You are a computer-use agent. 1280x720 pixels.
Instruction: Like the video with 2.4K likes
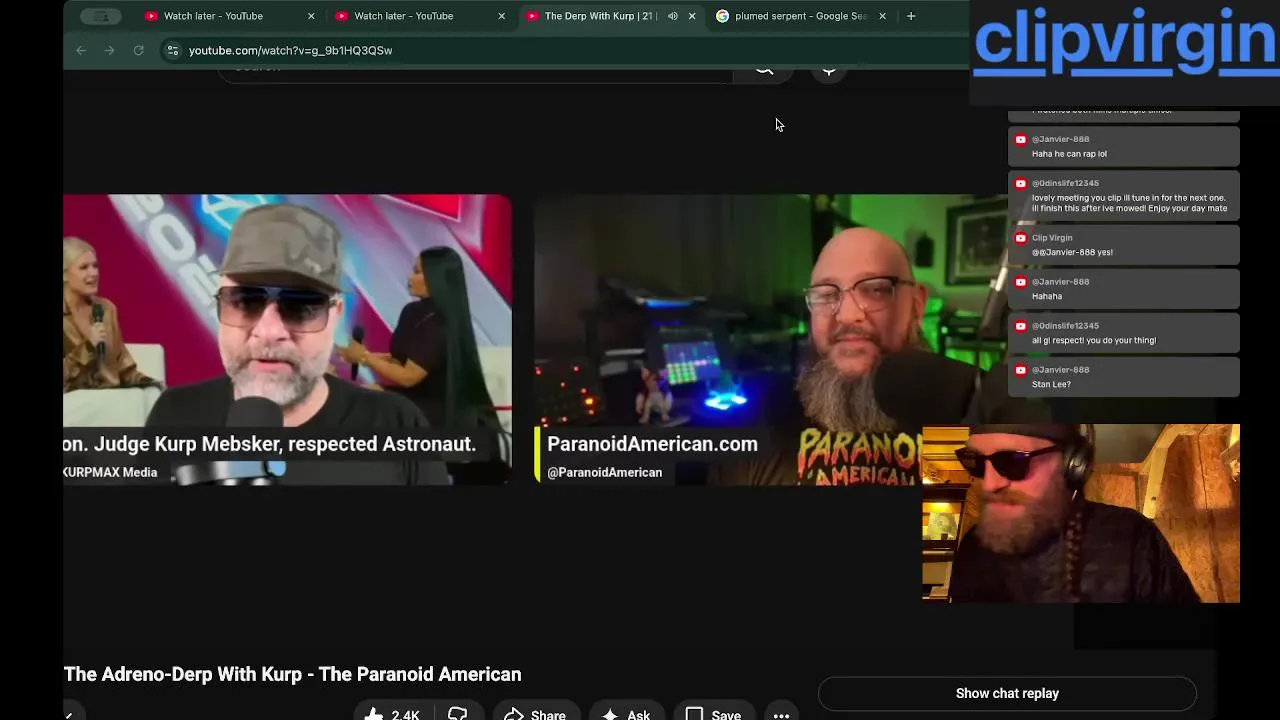[393, 714]
